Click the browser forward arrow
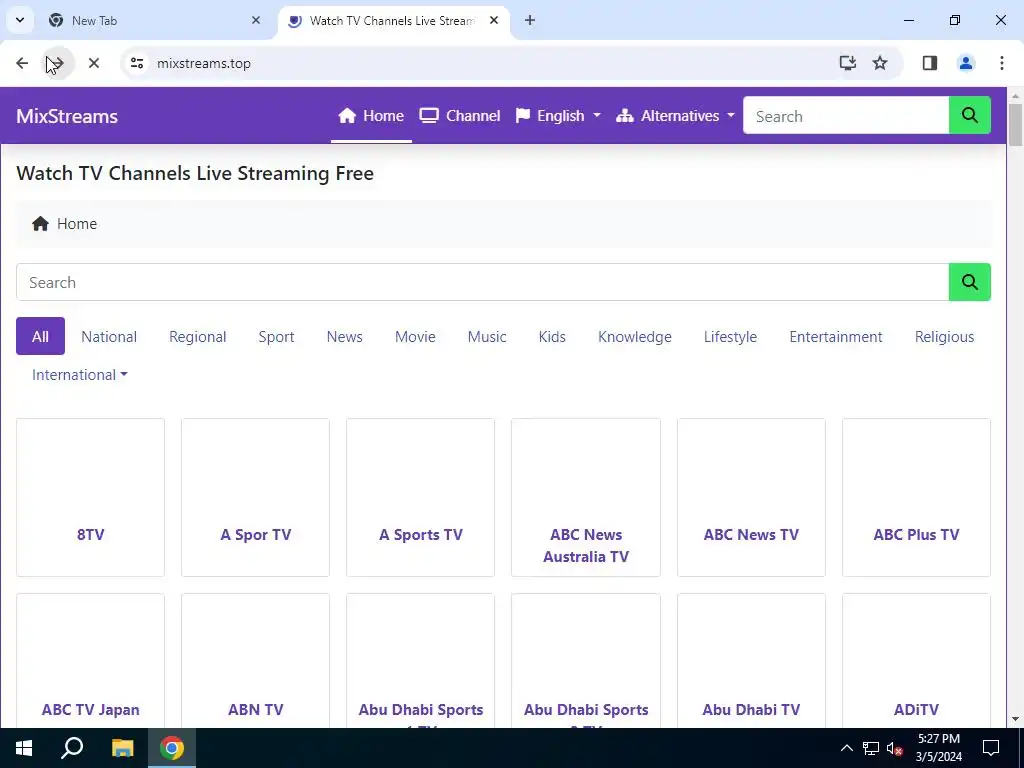This screenshot has width=1024, height=768. (x=57, y=63)
